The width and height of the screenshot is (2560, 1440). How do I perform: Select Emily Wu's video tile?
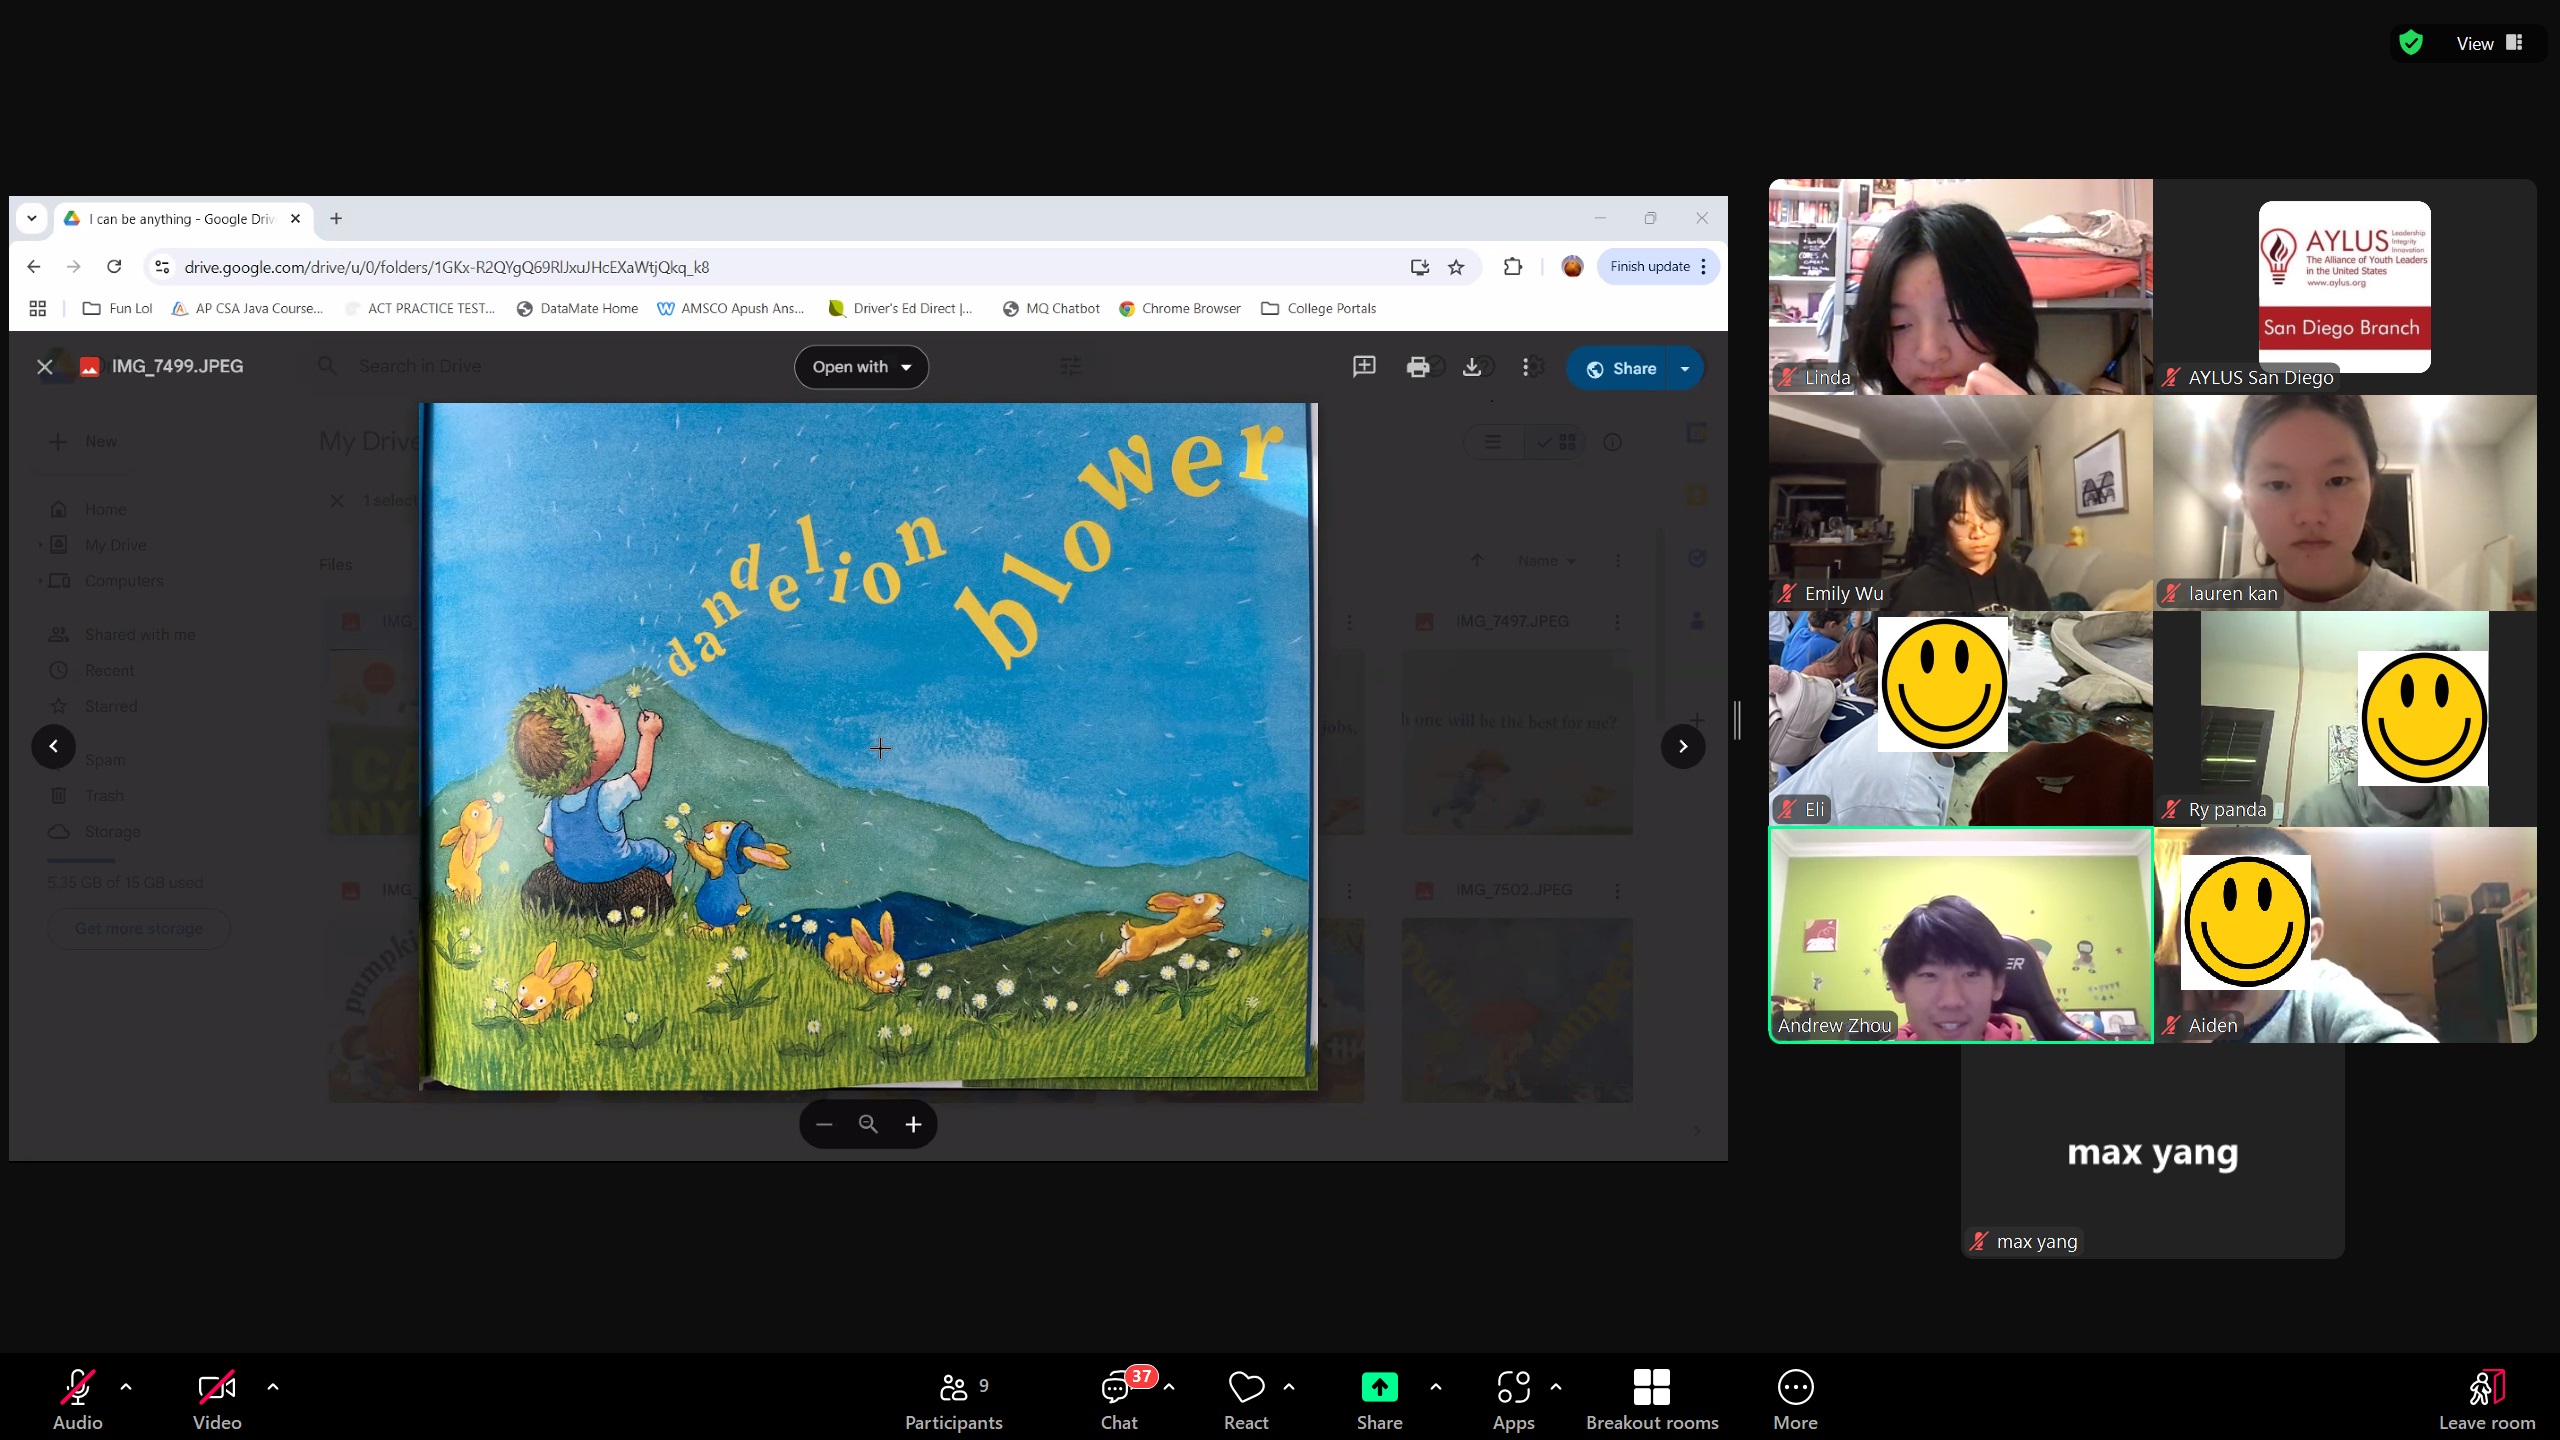(x=1960, y=503)
